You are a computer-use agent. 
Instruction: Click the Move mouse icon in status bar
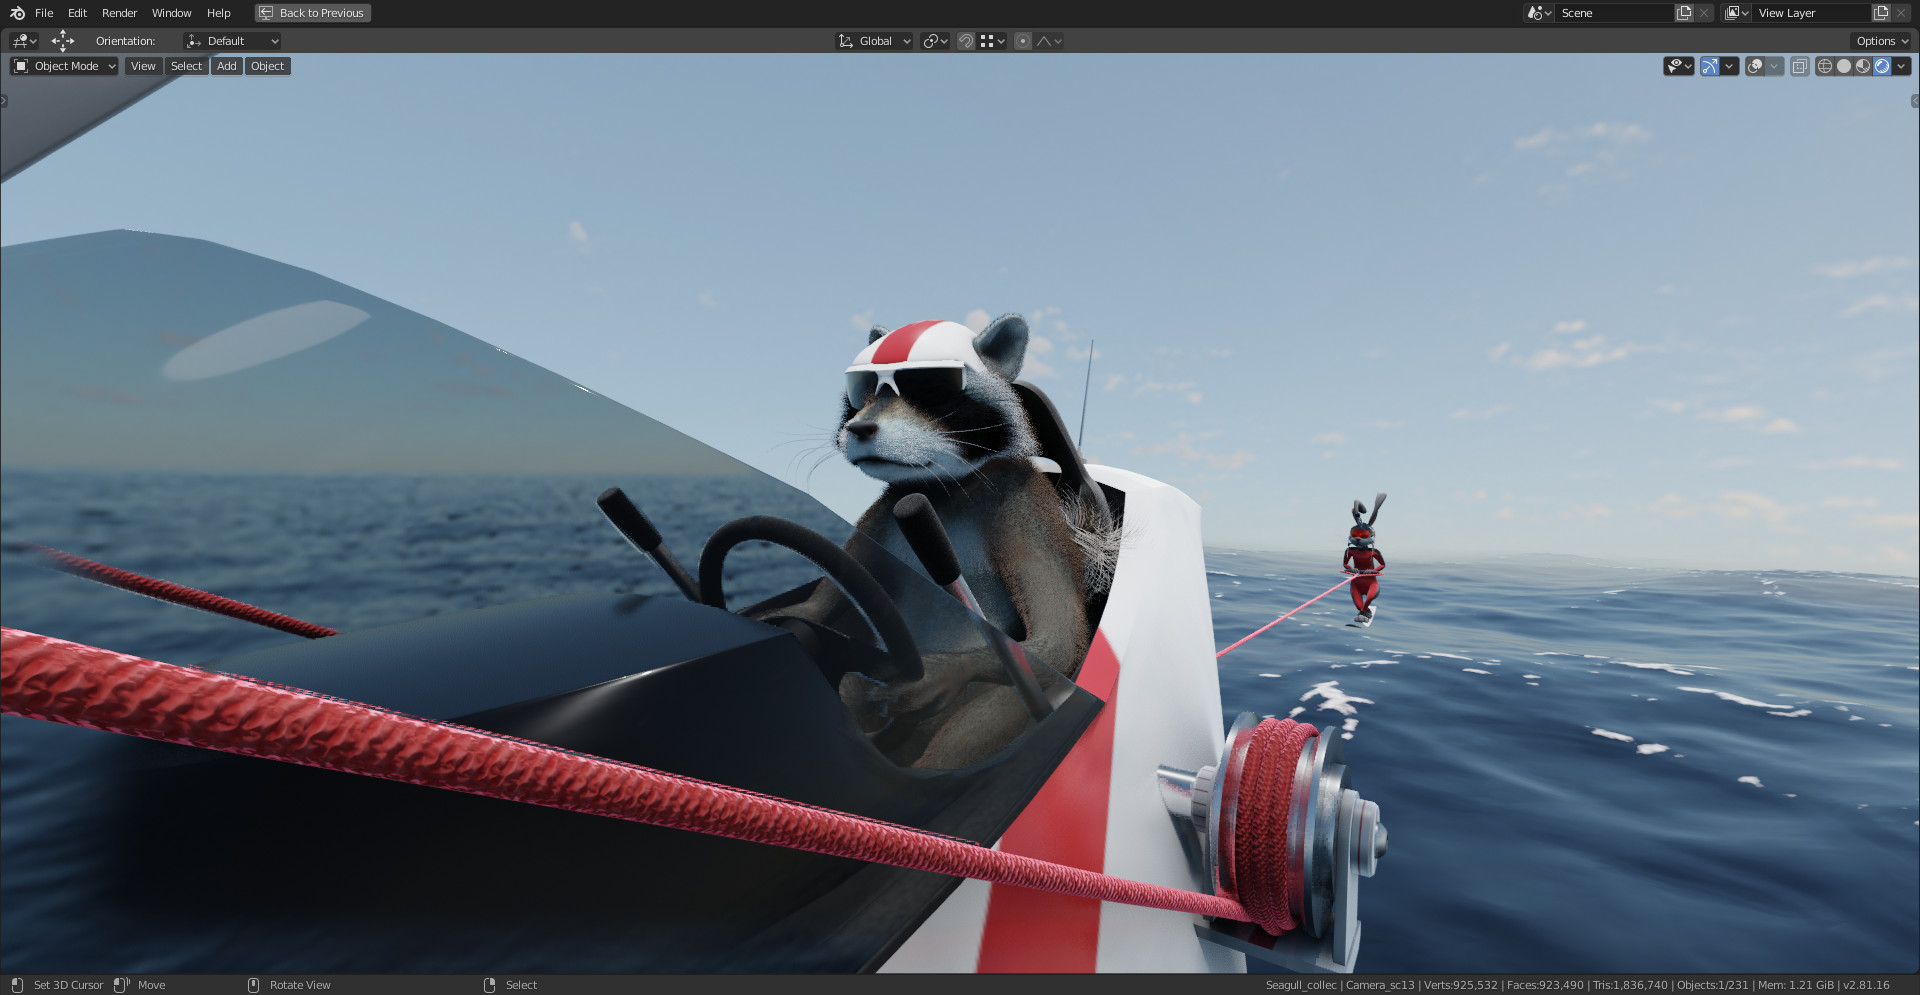122,985
